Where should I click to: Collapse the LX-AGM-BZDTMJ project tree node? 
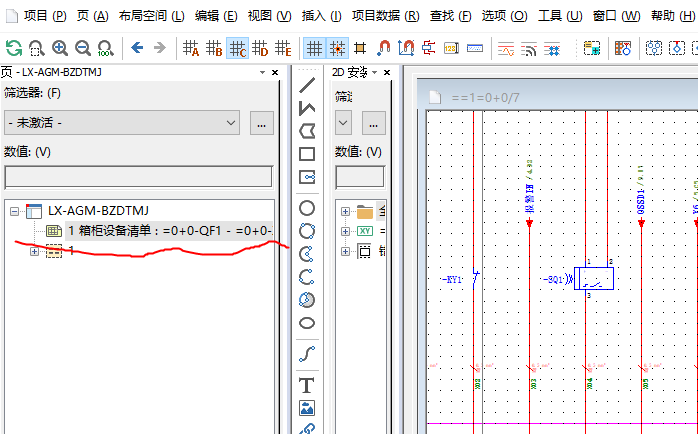pyautogui.click(x=15, y=211)
